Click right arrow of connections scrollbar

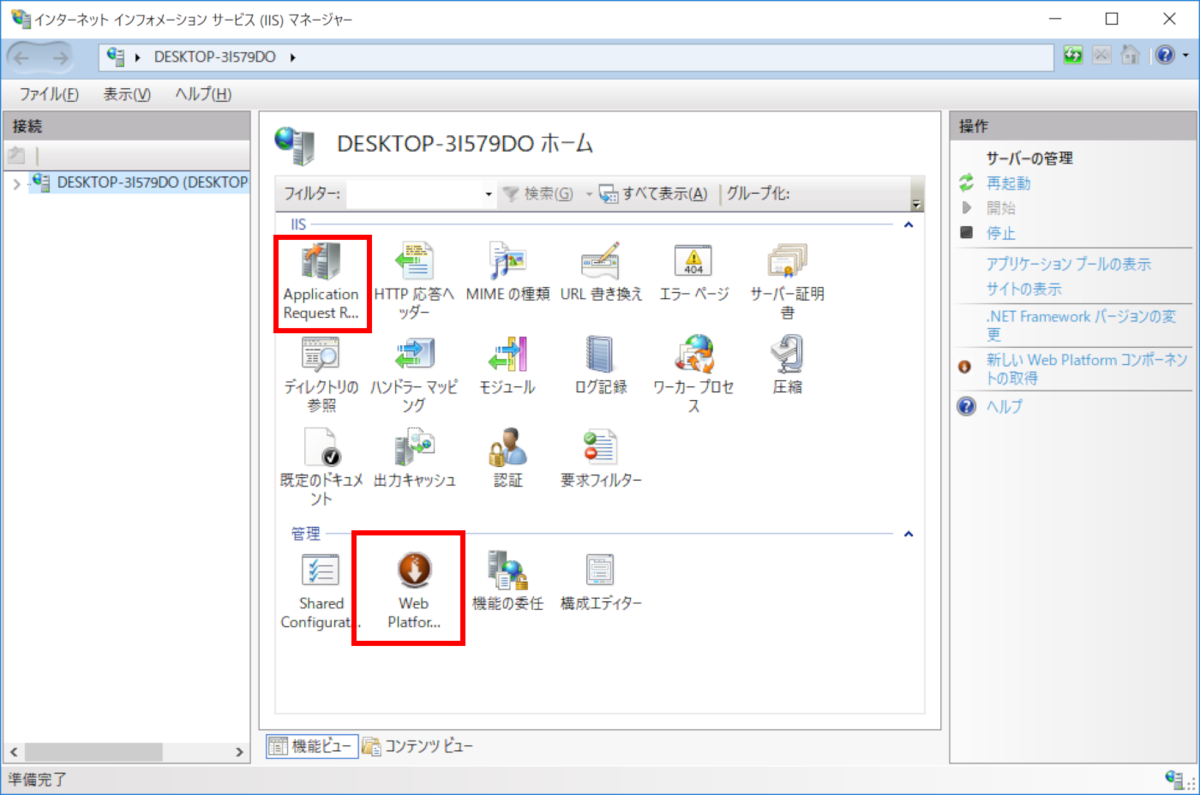pos(240,752)
